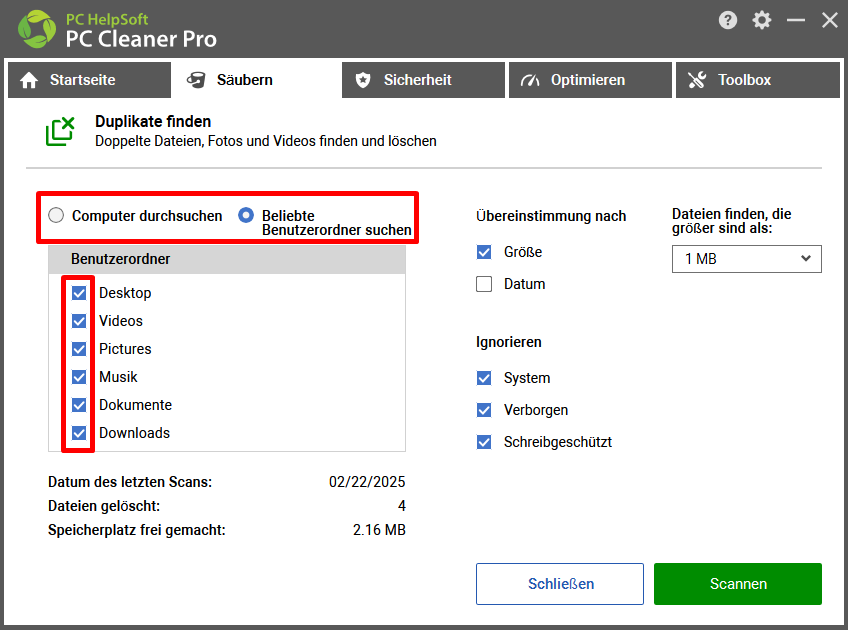The height and width of the screenshot is (630, 848).
Task: Select the Computer durchsuchen radio button
Action: pos(56,215)
